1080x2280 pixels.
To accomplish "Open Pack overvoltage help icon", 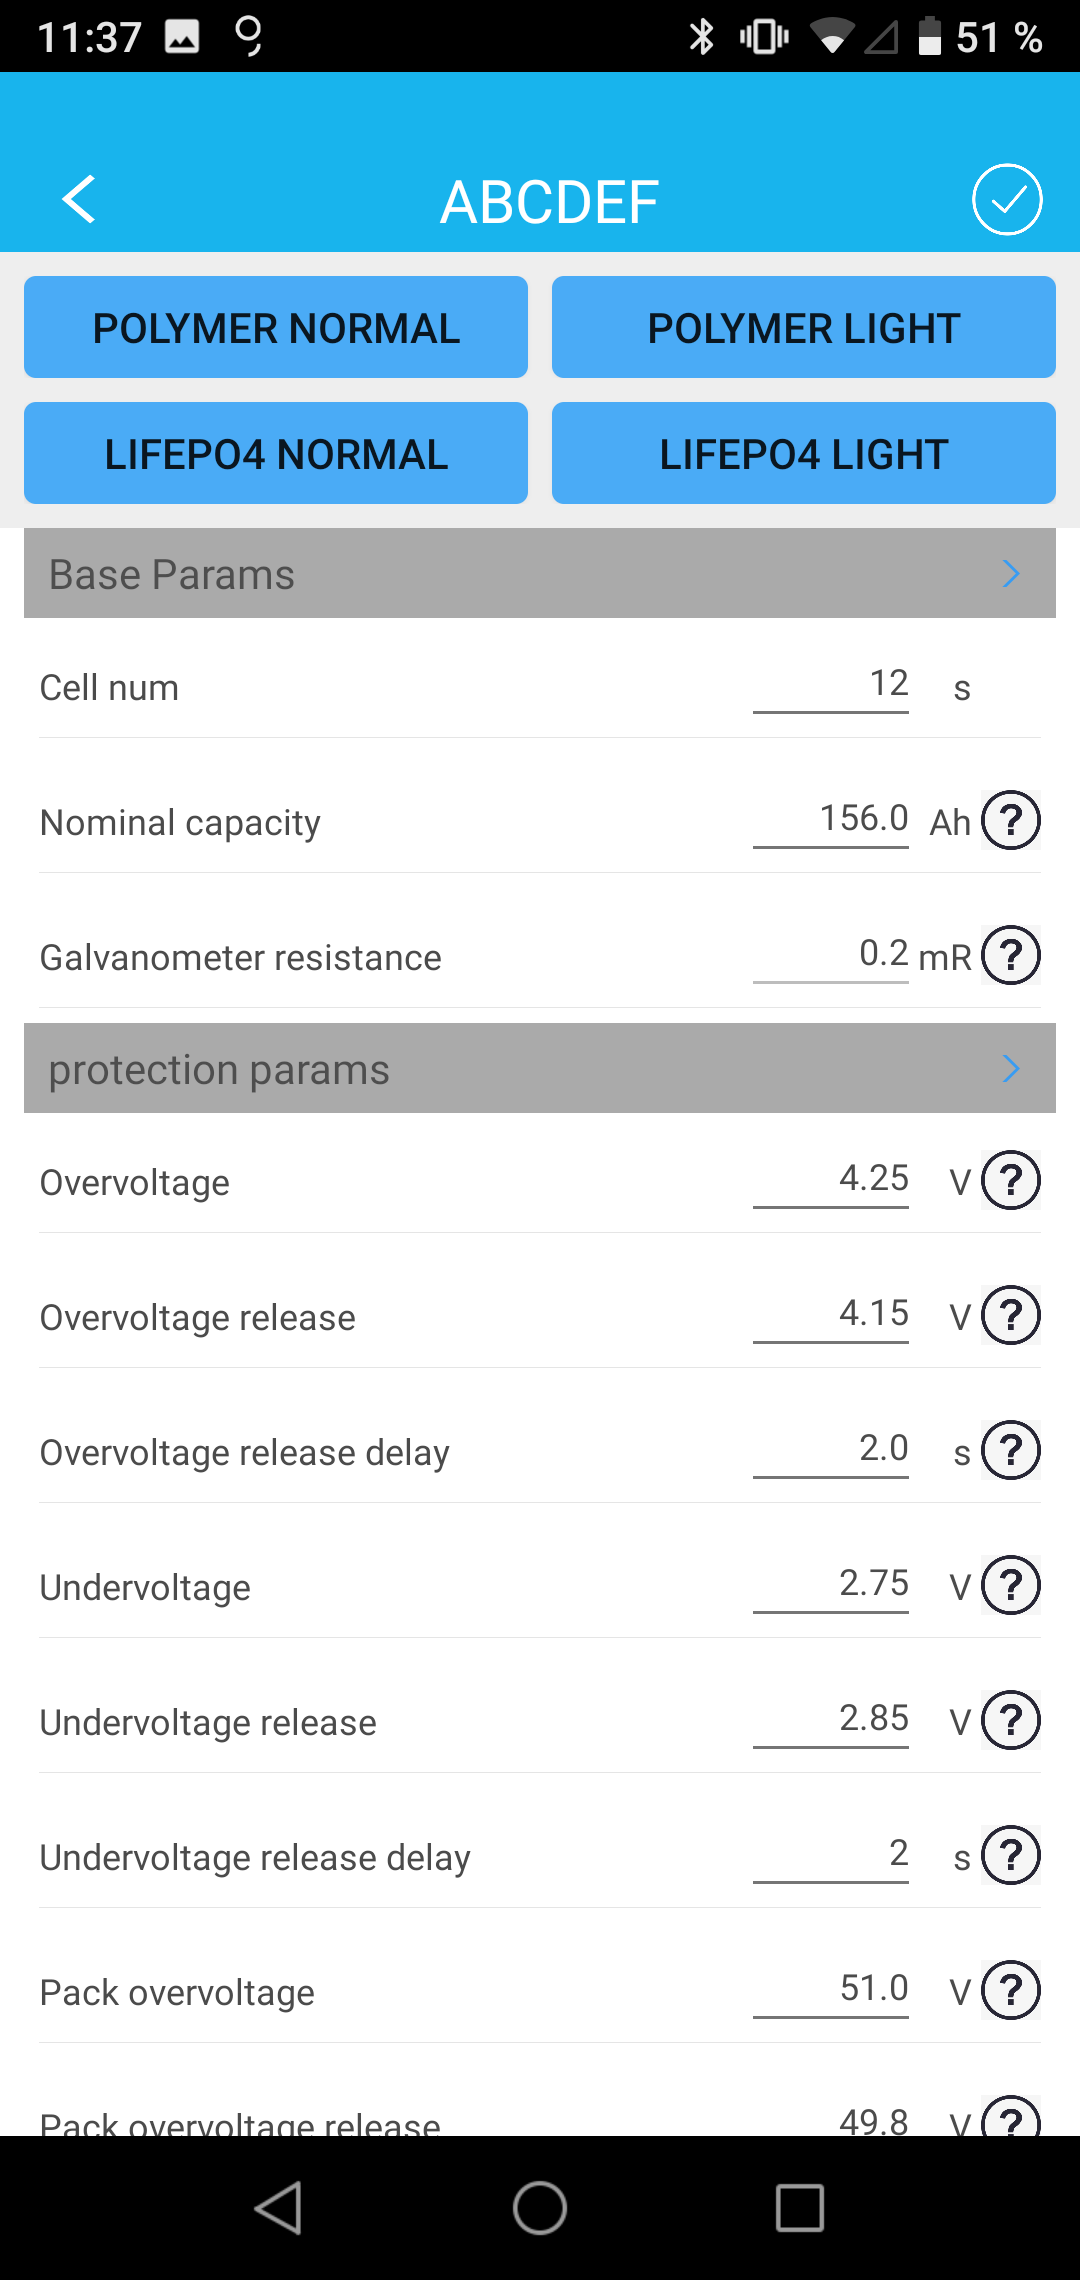I will [x=1011, y=1991].
